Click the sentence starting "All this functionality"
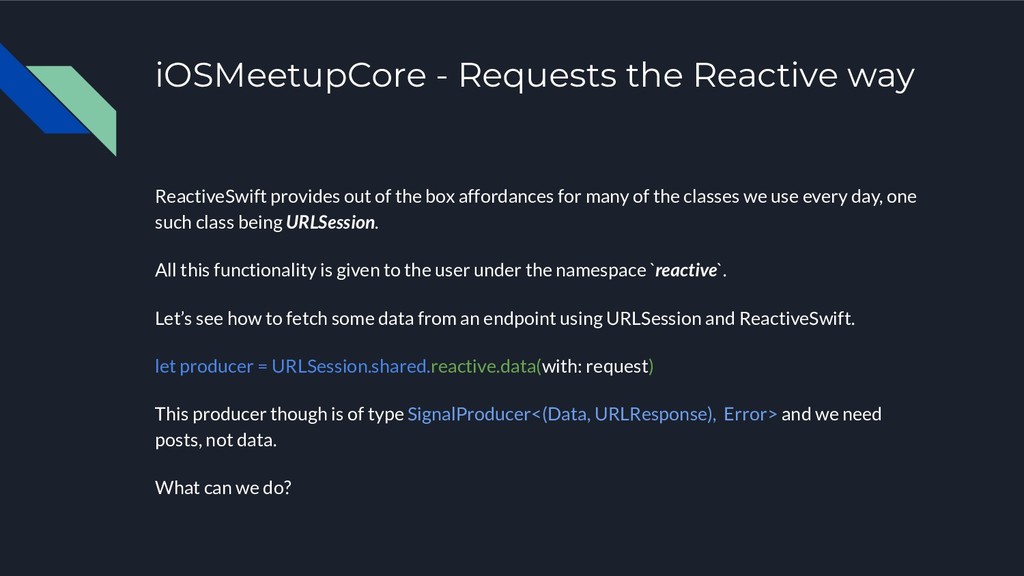The width and height of the screenshot is (1024, 576). click(441, 270)
